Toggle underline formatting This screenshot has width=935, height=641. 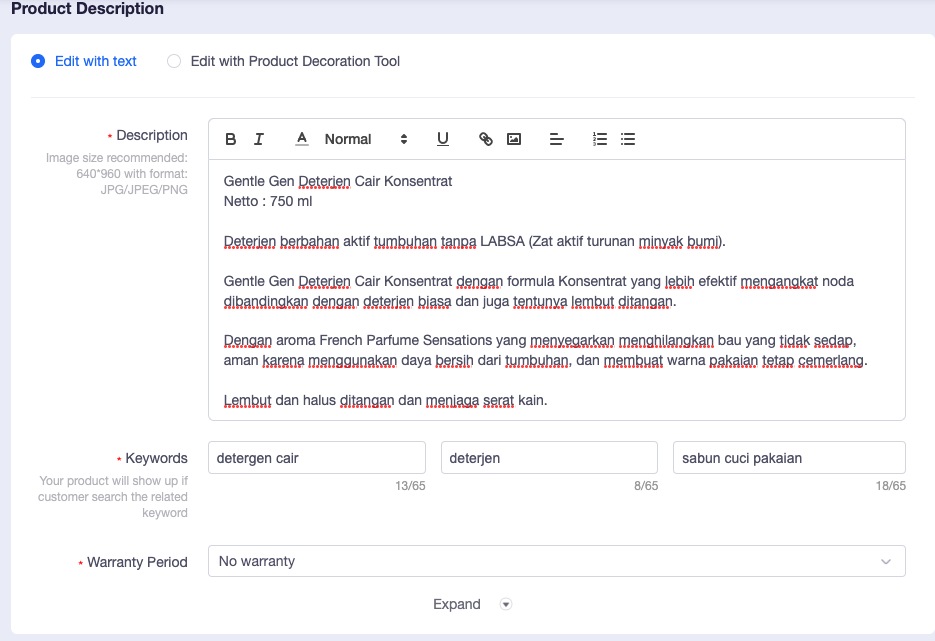(442, 140)
